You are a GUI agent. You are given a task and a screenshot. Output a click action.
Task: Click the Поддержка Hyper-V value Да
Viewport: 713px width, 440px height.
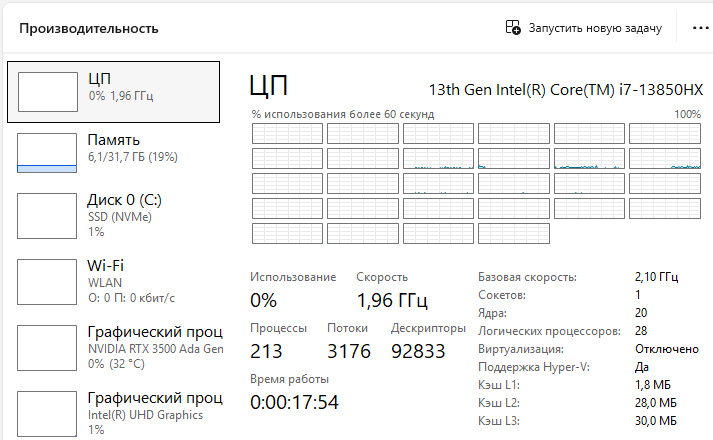point(642,367)
